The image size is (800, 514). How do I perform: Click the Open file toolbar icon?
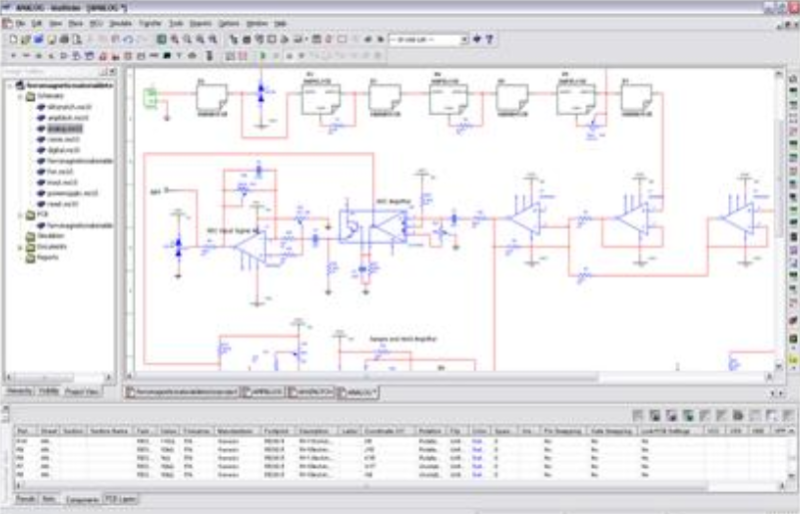[26, 39]
